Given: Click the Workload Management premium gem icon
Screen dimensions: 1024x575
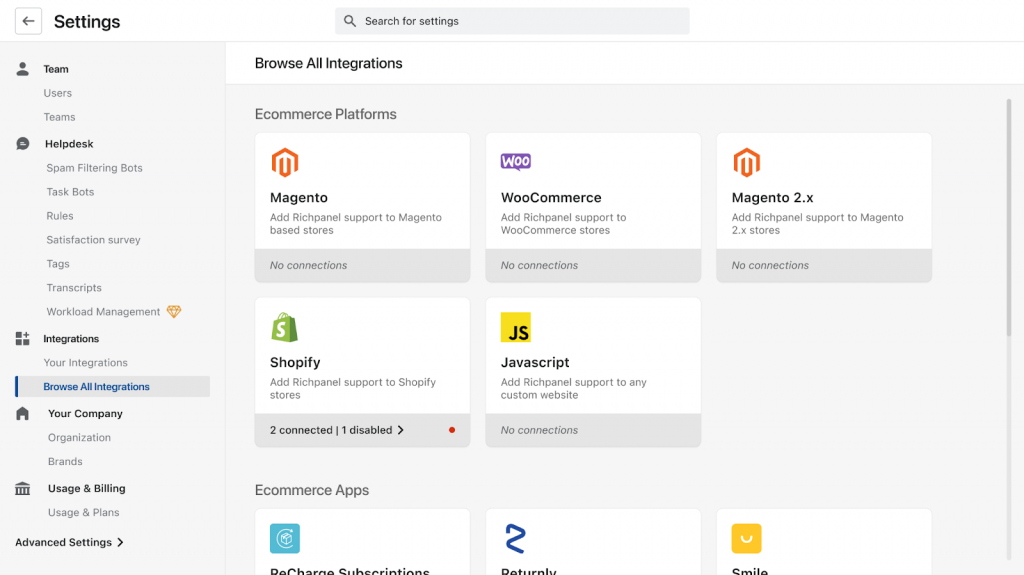Looking at the screenshot, I should pos(174,312).
